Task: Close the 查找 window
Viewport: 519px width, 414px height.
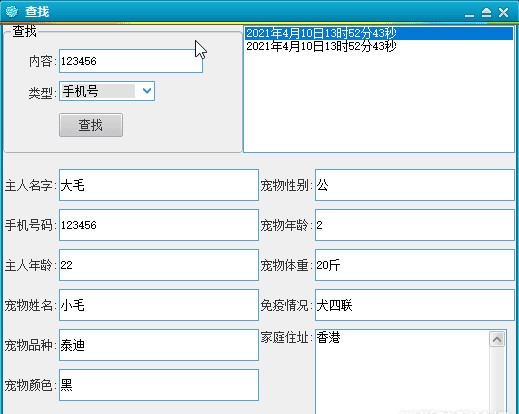Action: pos(503,13)
